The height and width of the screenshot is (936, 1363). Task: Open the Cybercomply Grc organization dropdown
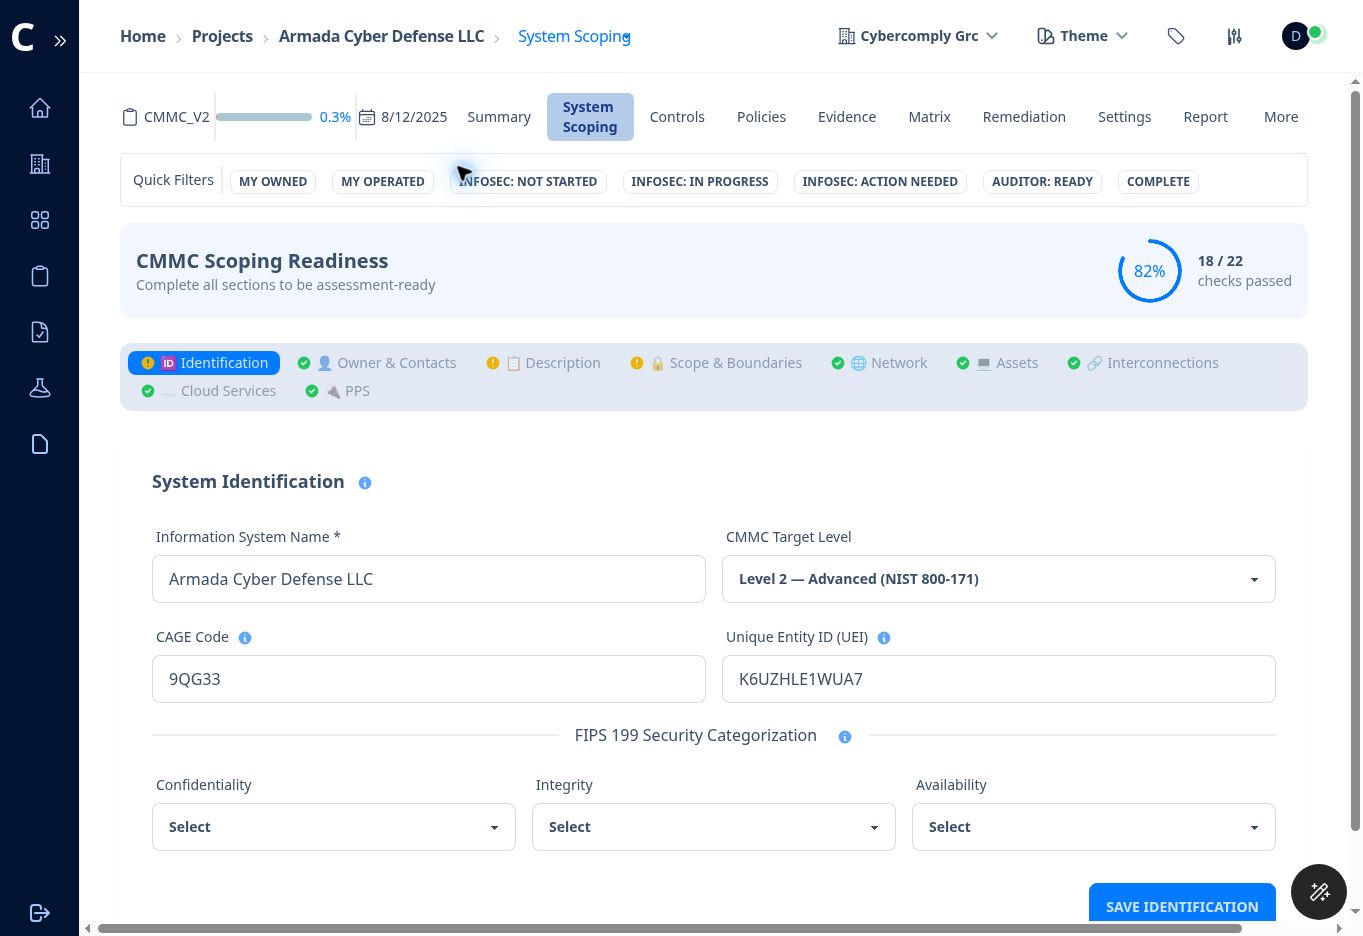[x=918, y=36]
